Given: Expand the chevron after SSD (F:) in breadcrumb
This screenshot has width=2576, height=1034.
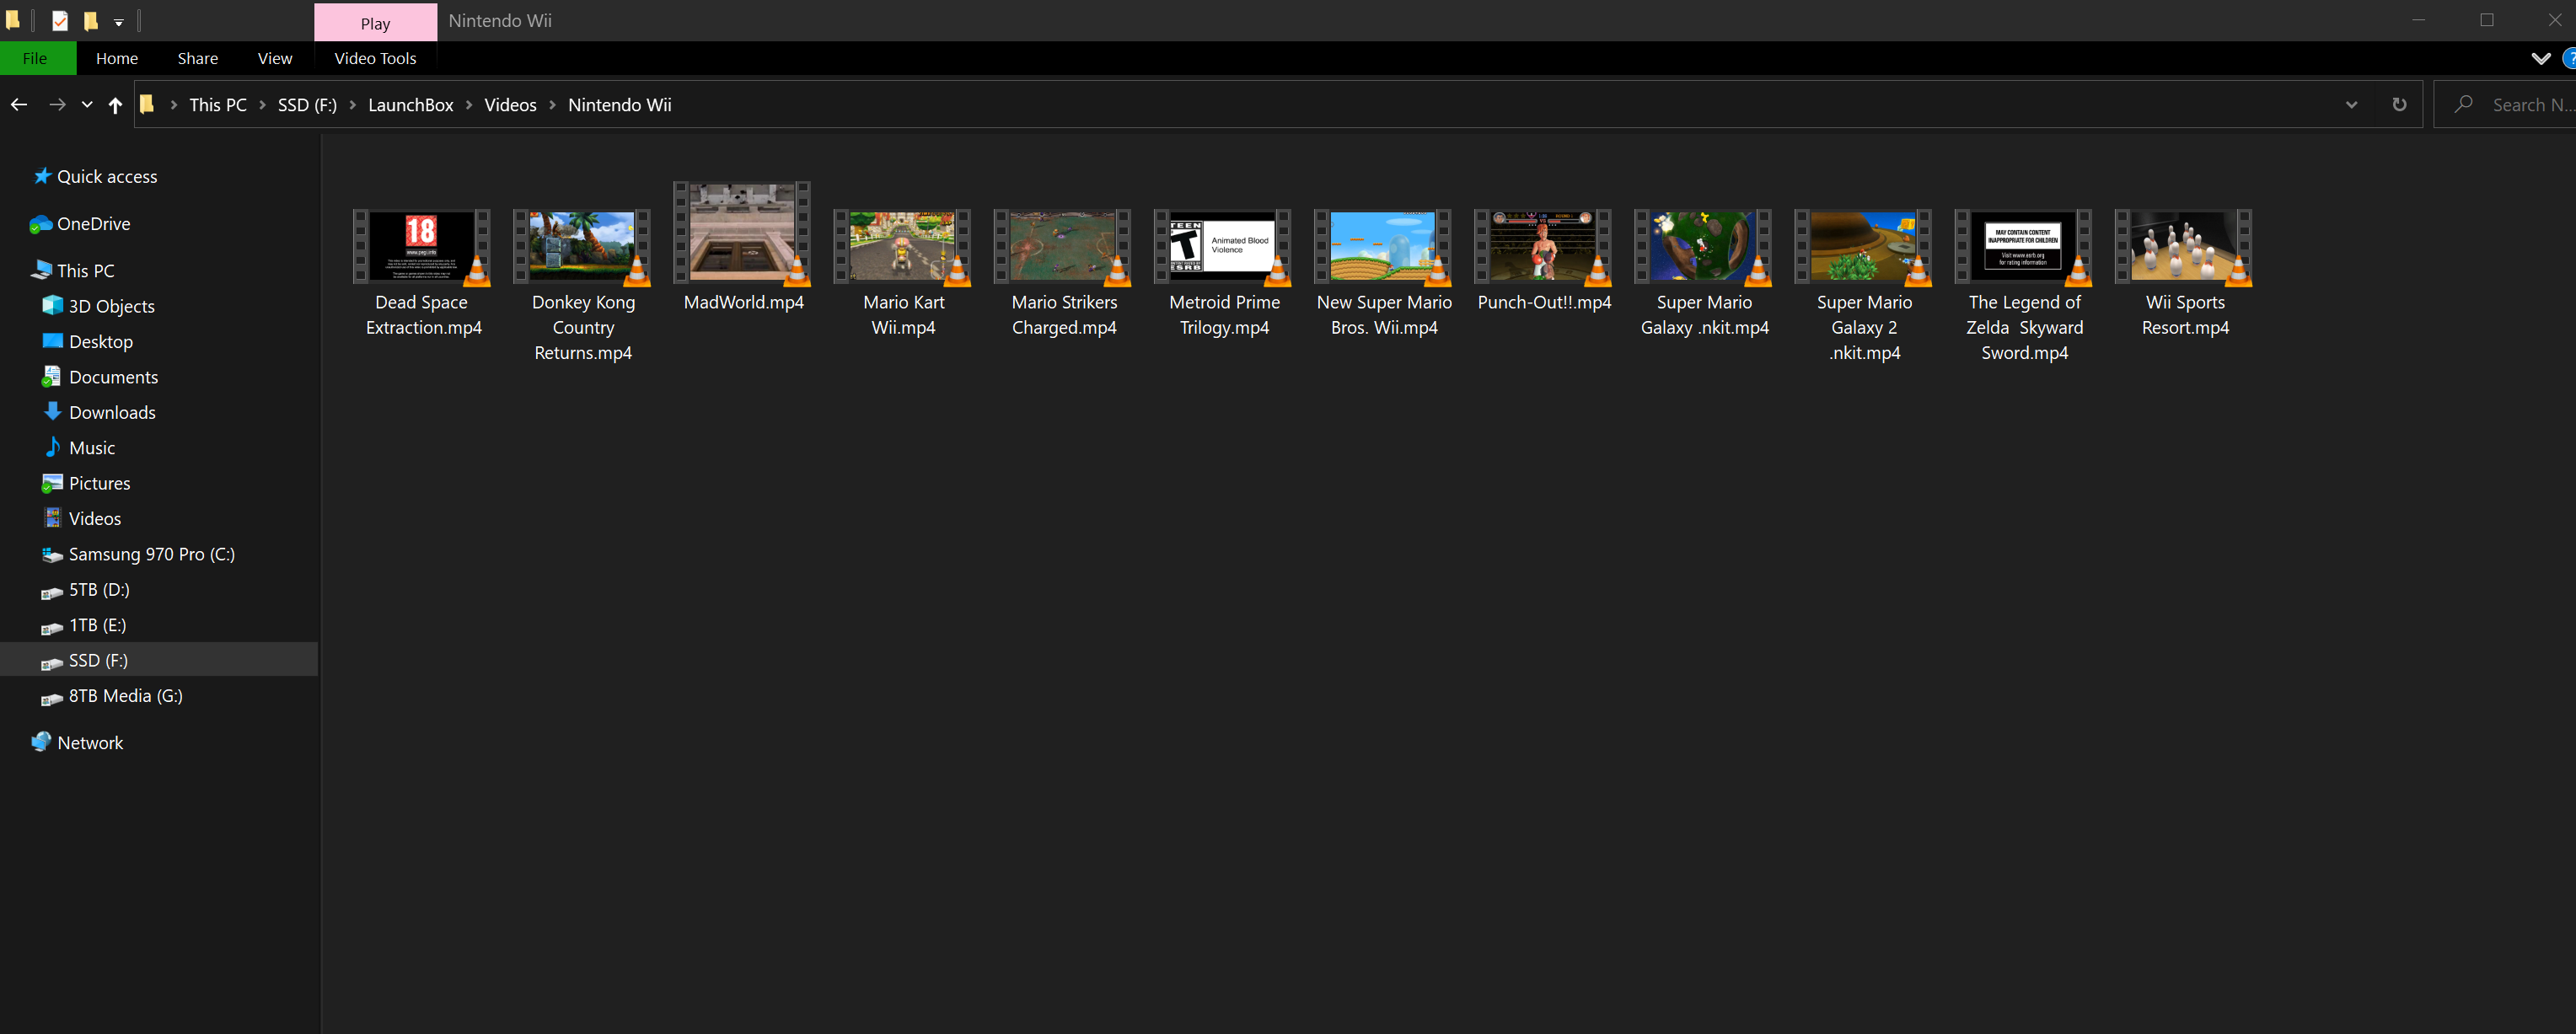Looking at the screenshot, I should pyautogui.click(x=353, y=105).
